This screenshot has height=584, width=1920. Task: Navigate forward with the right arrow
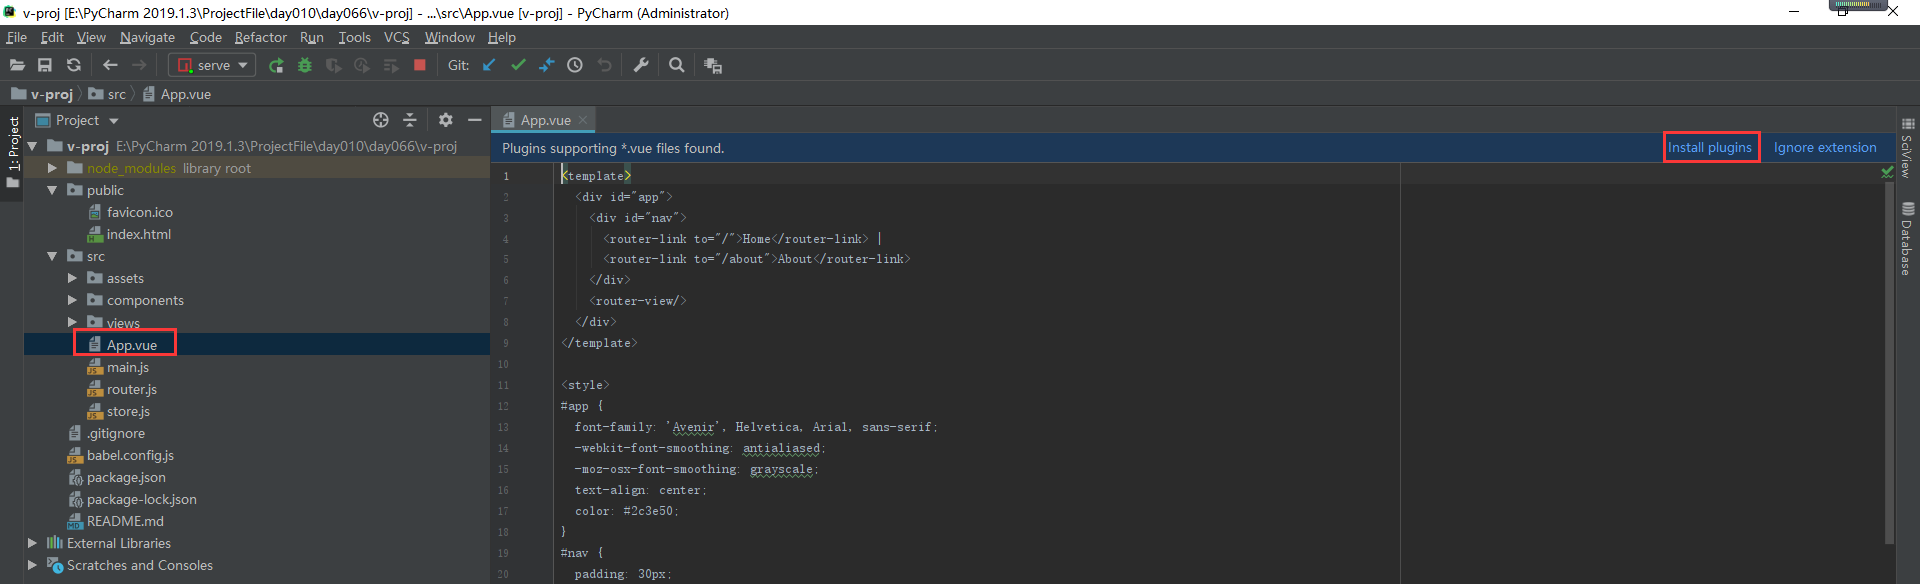coord(139,65)
